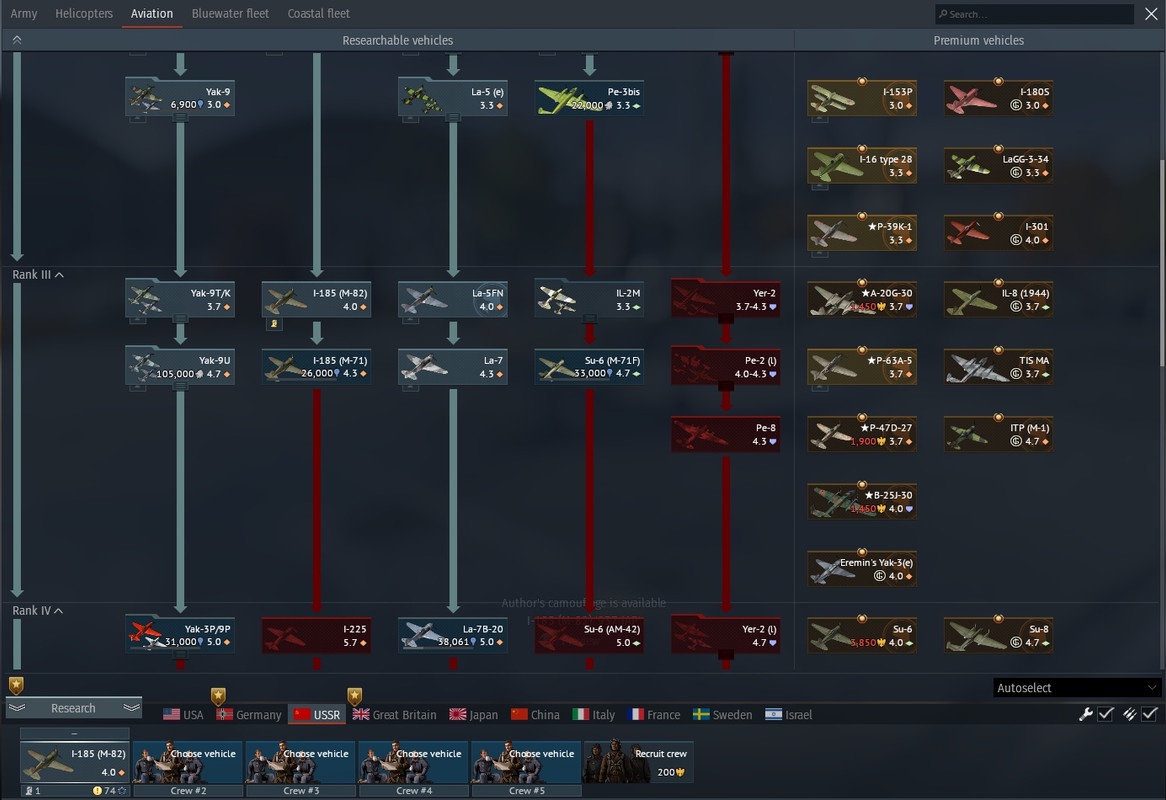Image resolution: width=1166 pixels, height=800 pixels.
Task: Select the IL-2M aircraft card
Action: (589, 299)
